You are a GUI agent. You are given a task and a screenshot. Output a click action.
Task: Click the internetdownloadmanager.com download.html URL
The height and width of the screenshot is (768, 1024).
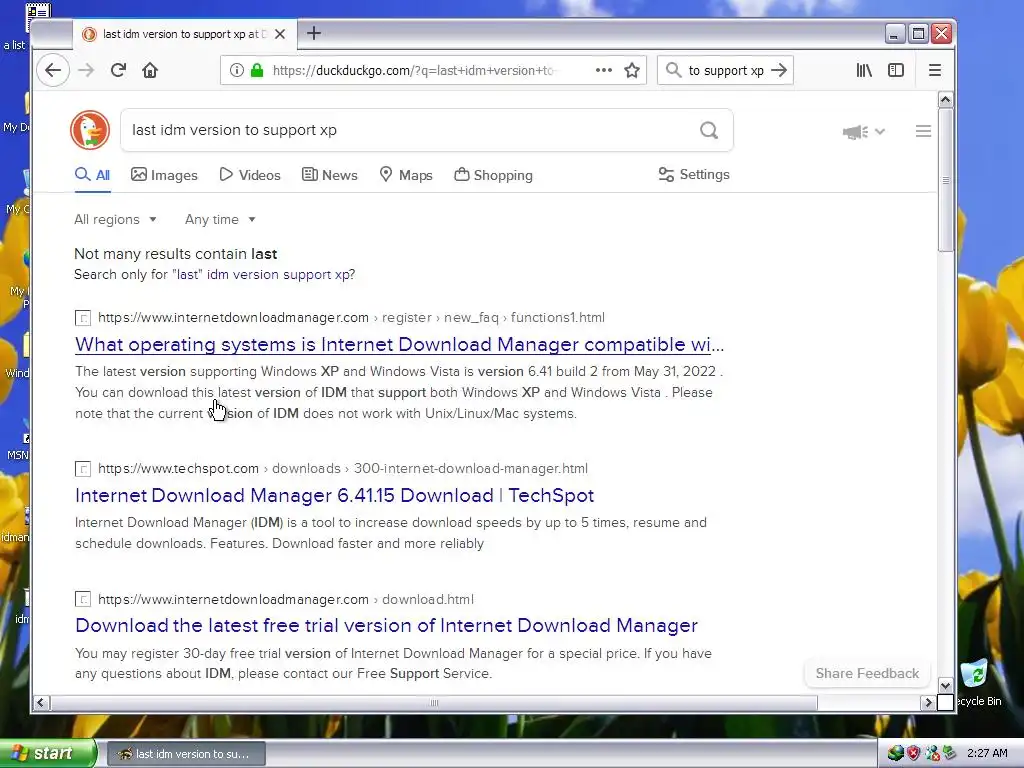pyautogui.click(x=286, y=599)
